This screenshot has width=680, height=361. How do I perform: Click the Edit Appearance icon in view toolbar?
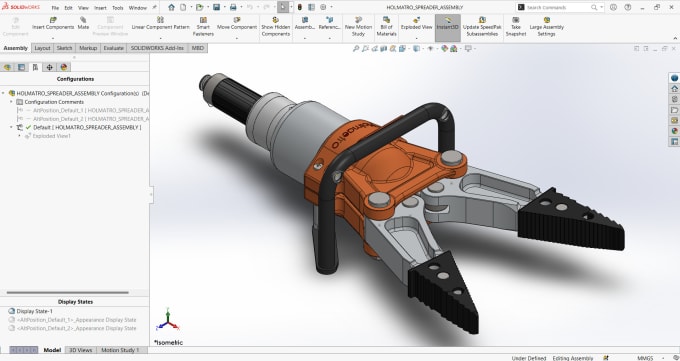[445, 49]
